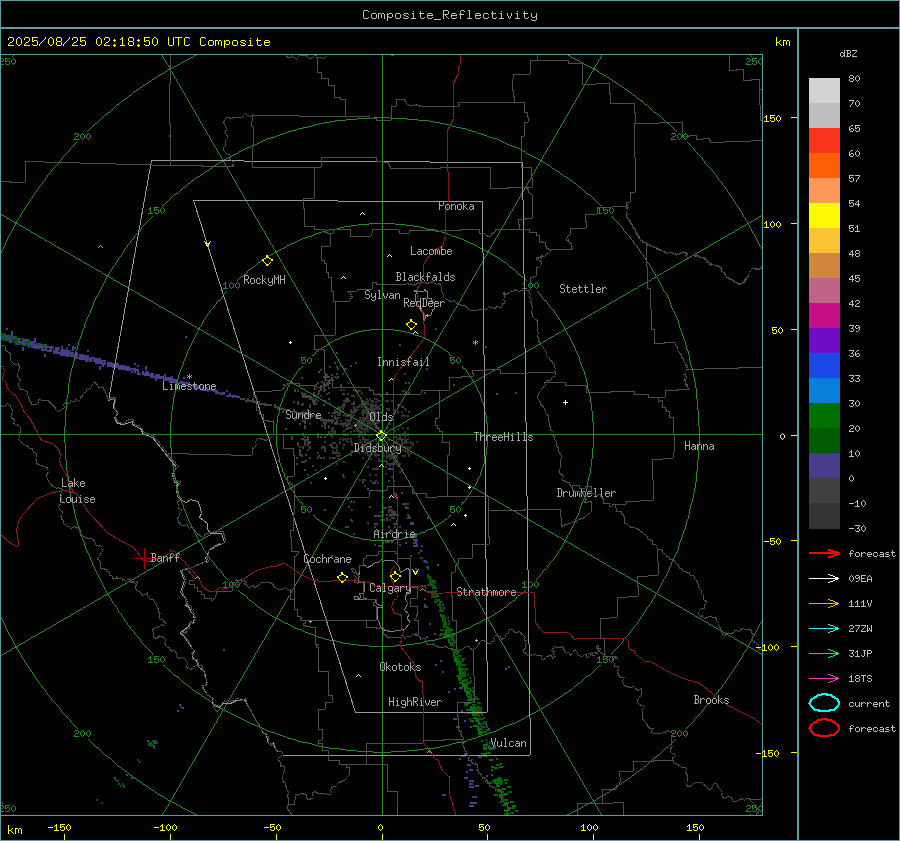The width and height of the screenshot is (900, 841).
Task: Click the Airdrie city label
Action: [x=394, y=534]
